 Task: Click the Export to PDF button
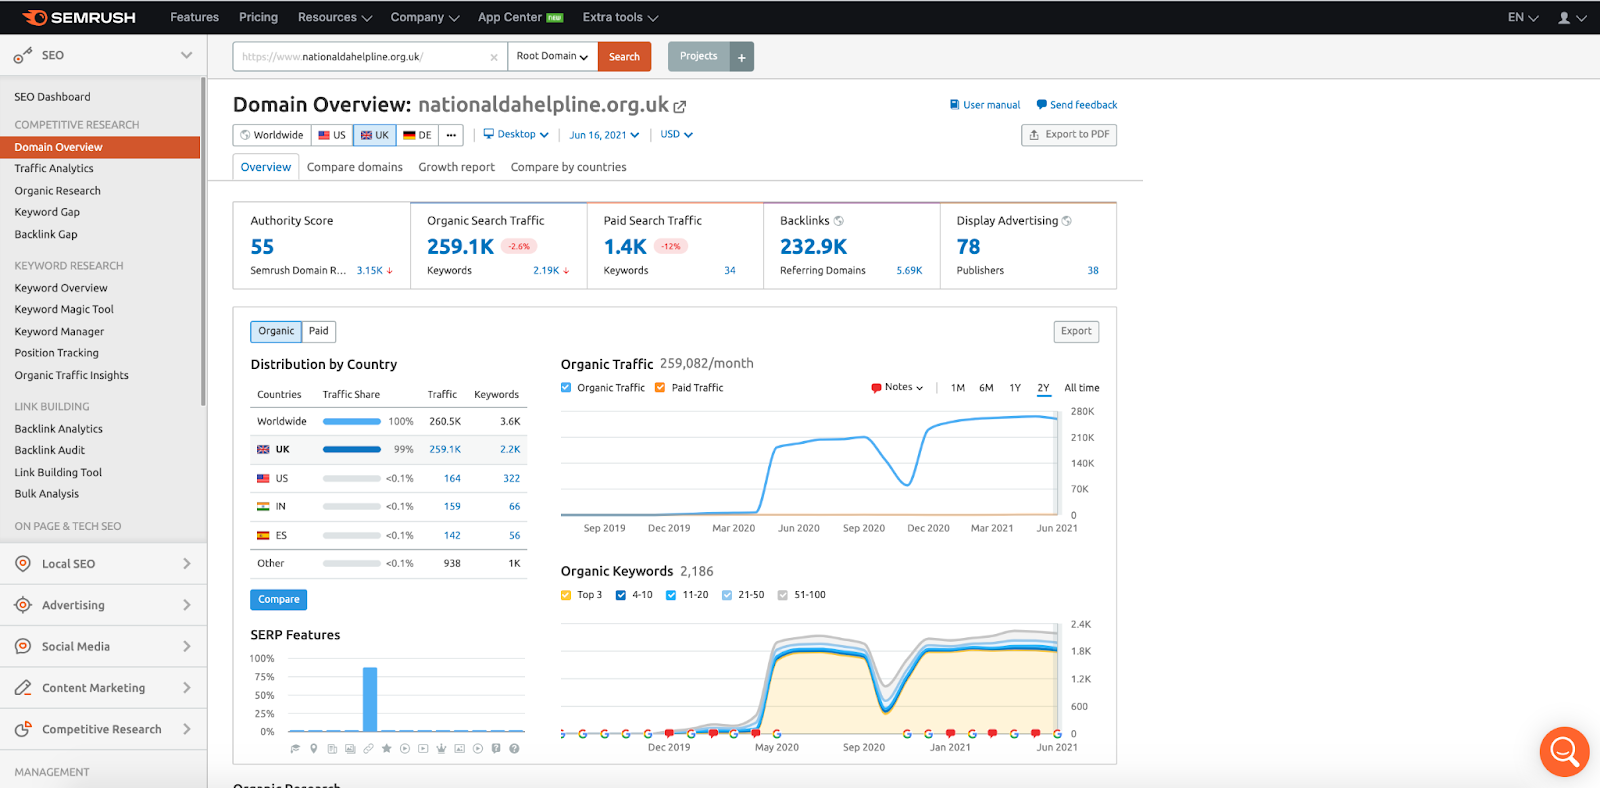pos(1069,135)
